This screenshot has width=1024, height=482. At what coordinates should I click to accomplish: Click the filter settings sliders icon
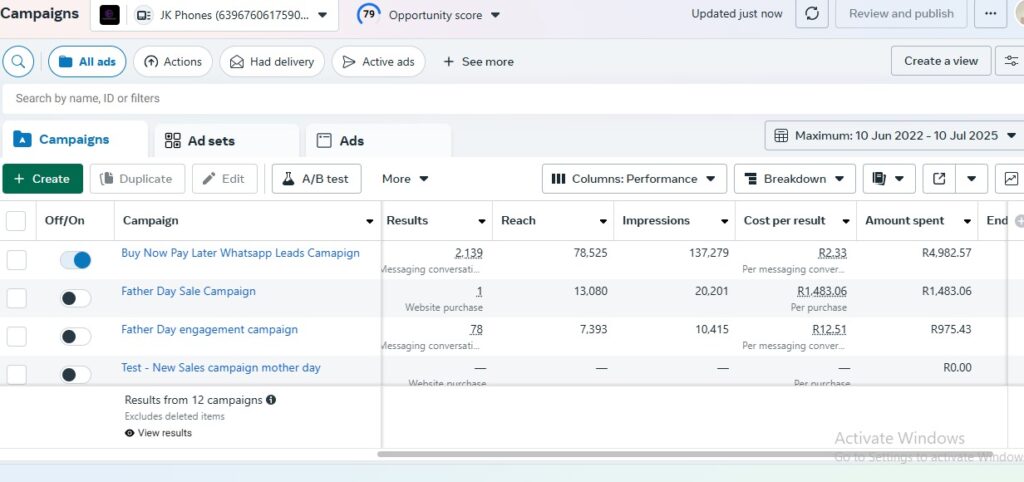click(1011, 61)
